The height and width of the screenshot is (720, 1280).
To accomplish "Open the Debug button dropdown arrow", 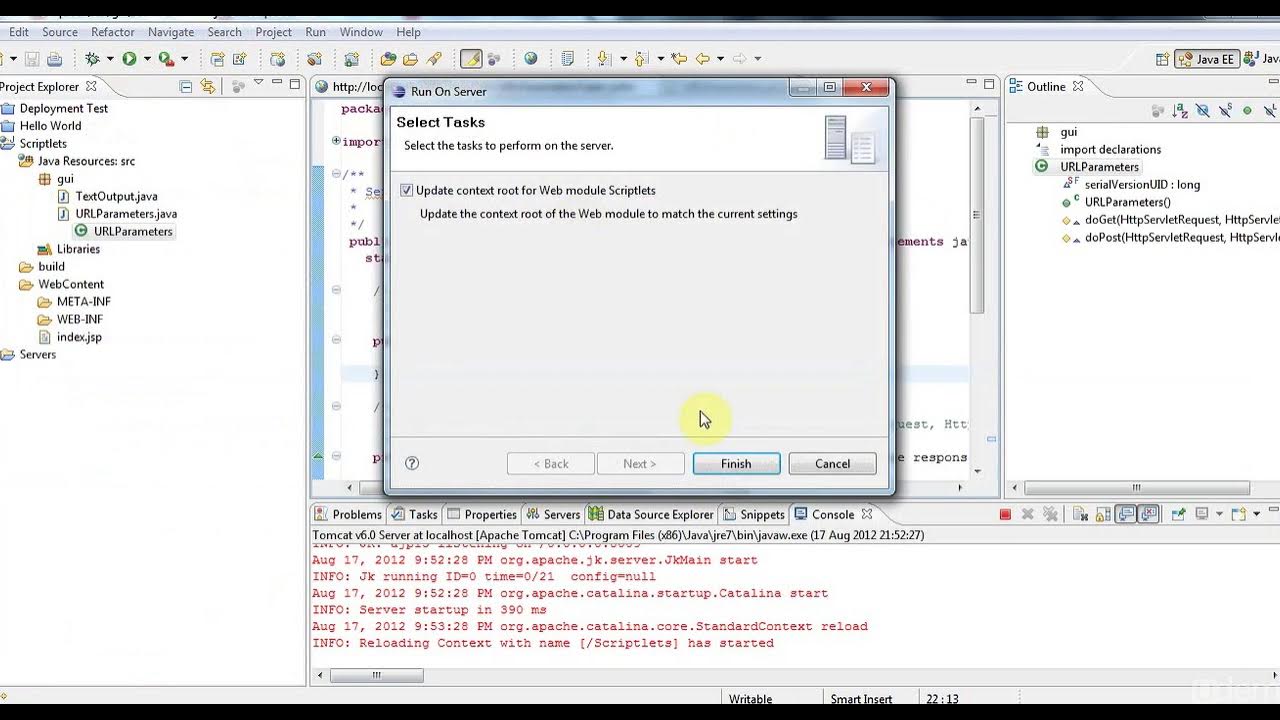I will [x=110, y=59].
